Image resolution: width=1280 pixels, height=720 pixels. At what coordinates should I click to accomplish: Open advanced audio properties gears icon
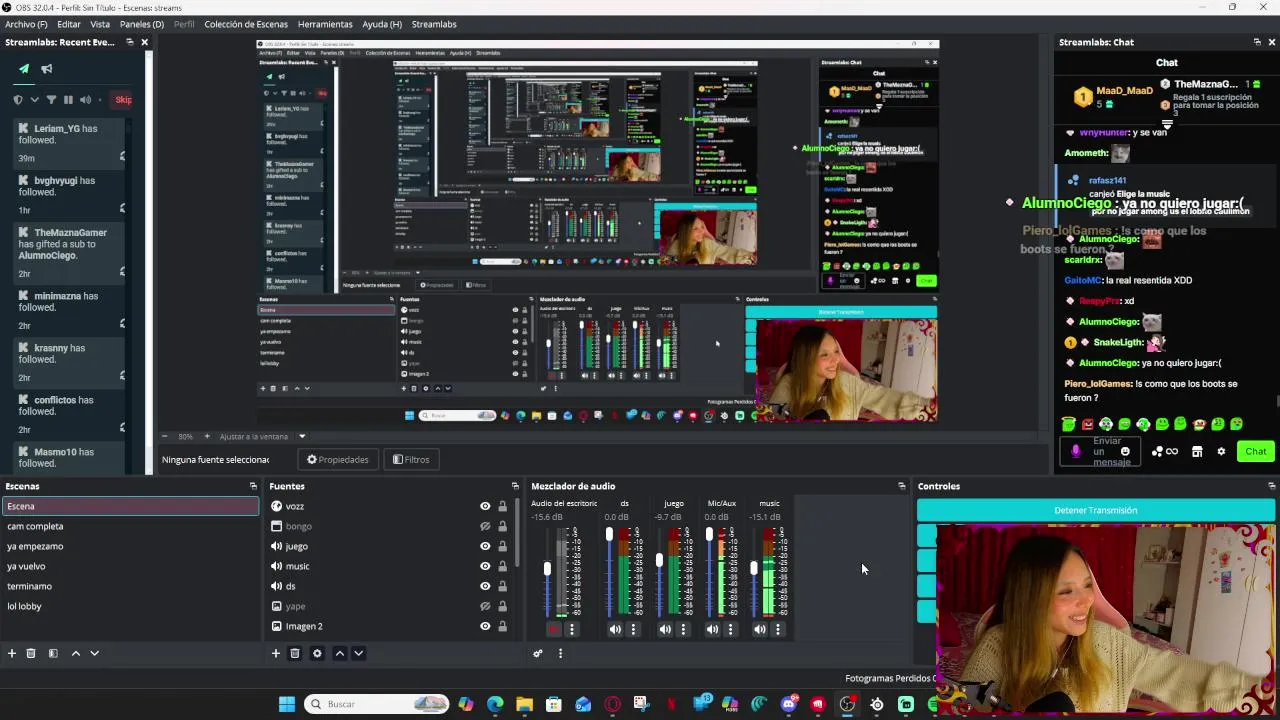(x=538, y=653)
